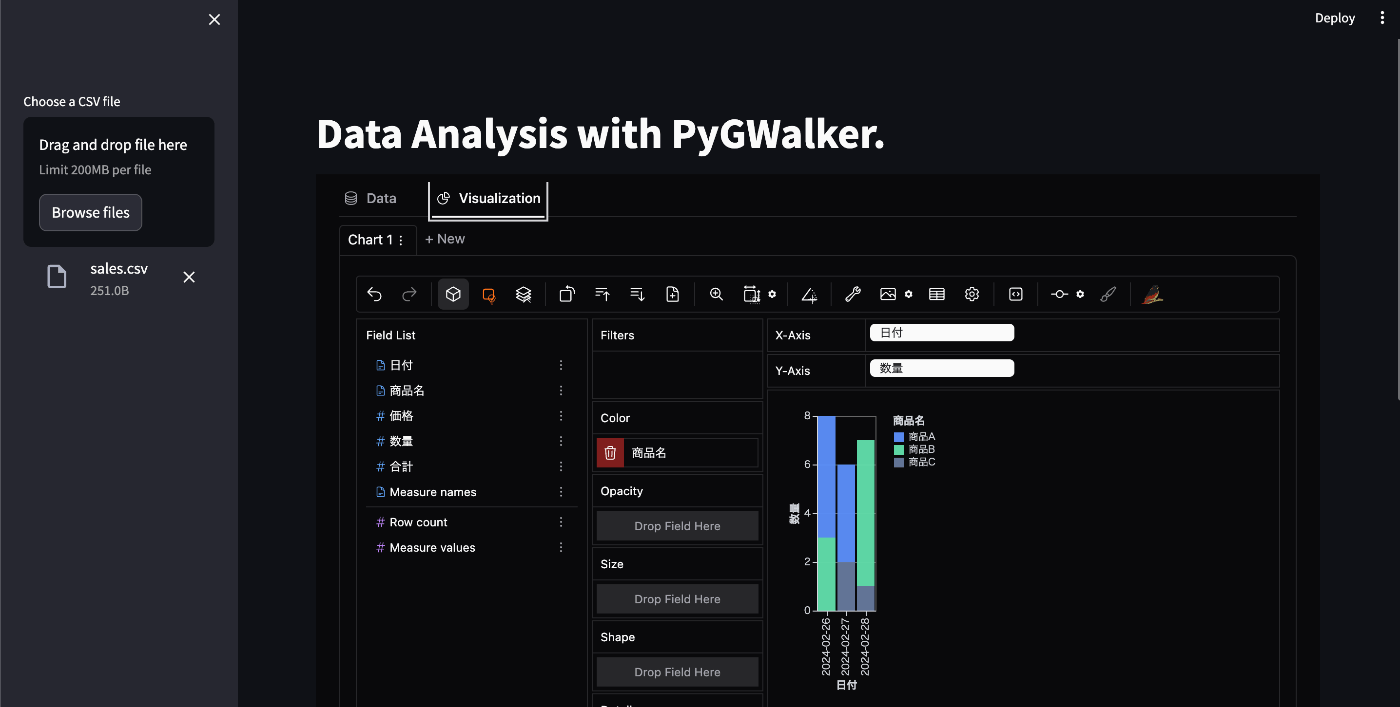Open options menu for 価格 field

pyautogui.click(x=561, y=416)
